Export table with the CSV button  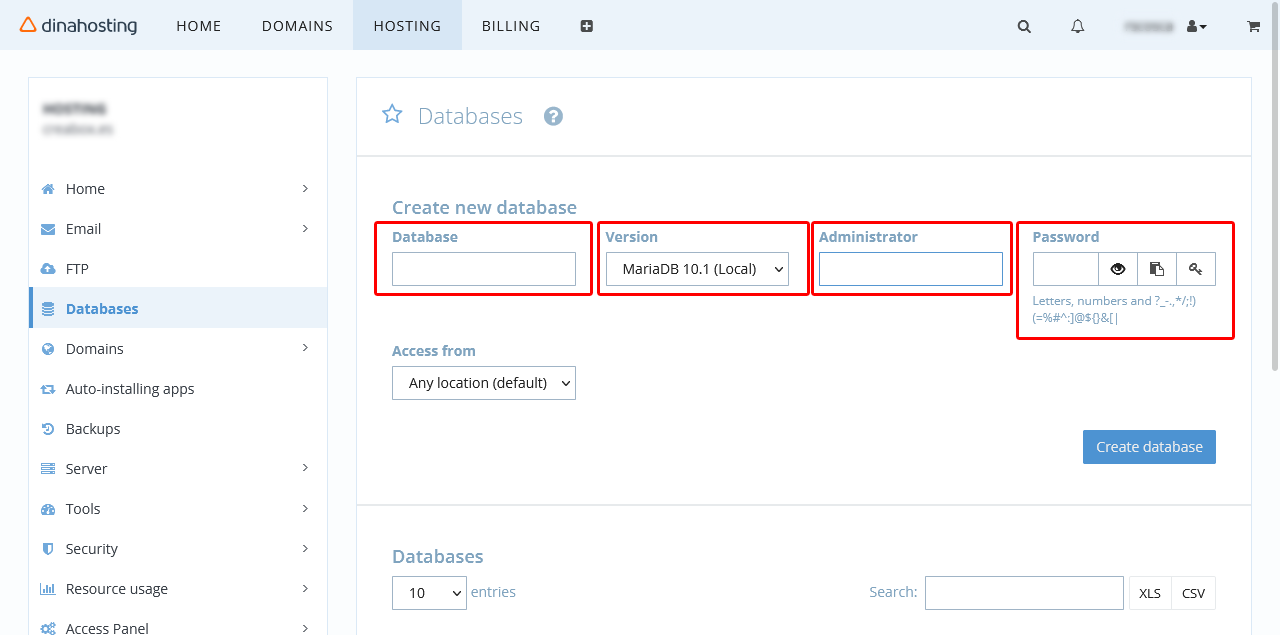pos(1193,593)
